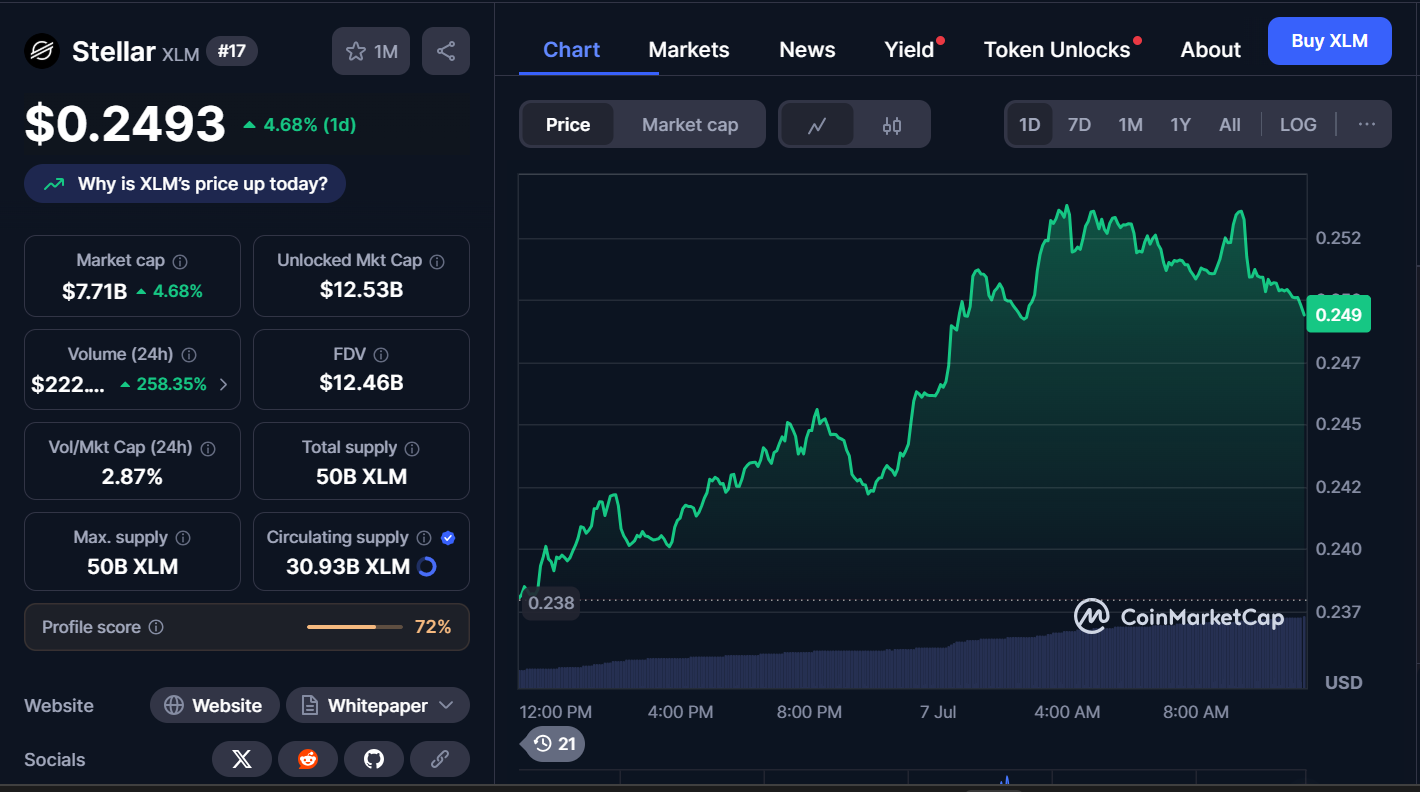1420x792 pixels.
Task: Open the Markets tab
Action: point(689,50)
